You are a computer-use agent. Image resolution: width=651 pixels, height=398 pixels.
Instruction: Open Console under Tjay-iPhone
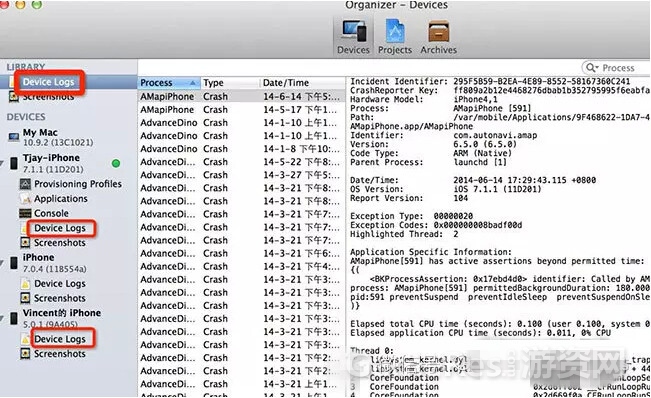[x=51, y=213]
